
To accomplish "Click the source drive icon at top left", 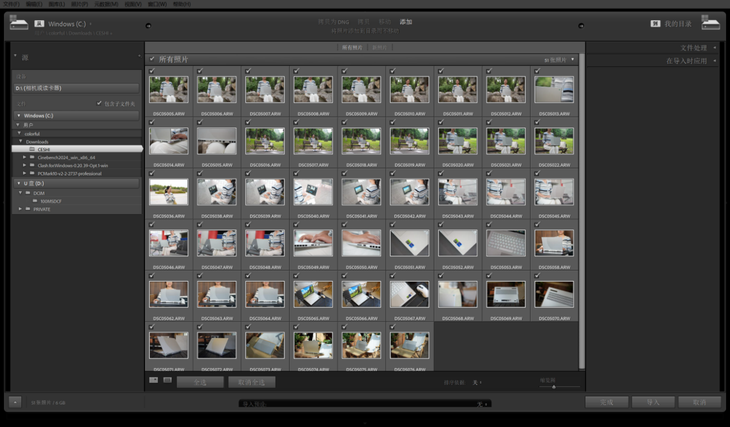I will coord(19,23).
